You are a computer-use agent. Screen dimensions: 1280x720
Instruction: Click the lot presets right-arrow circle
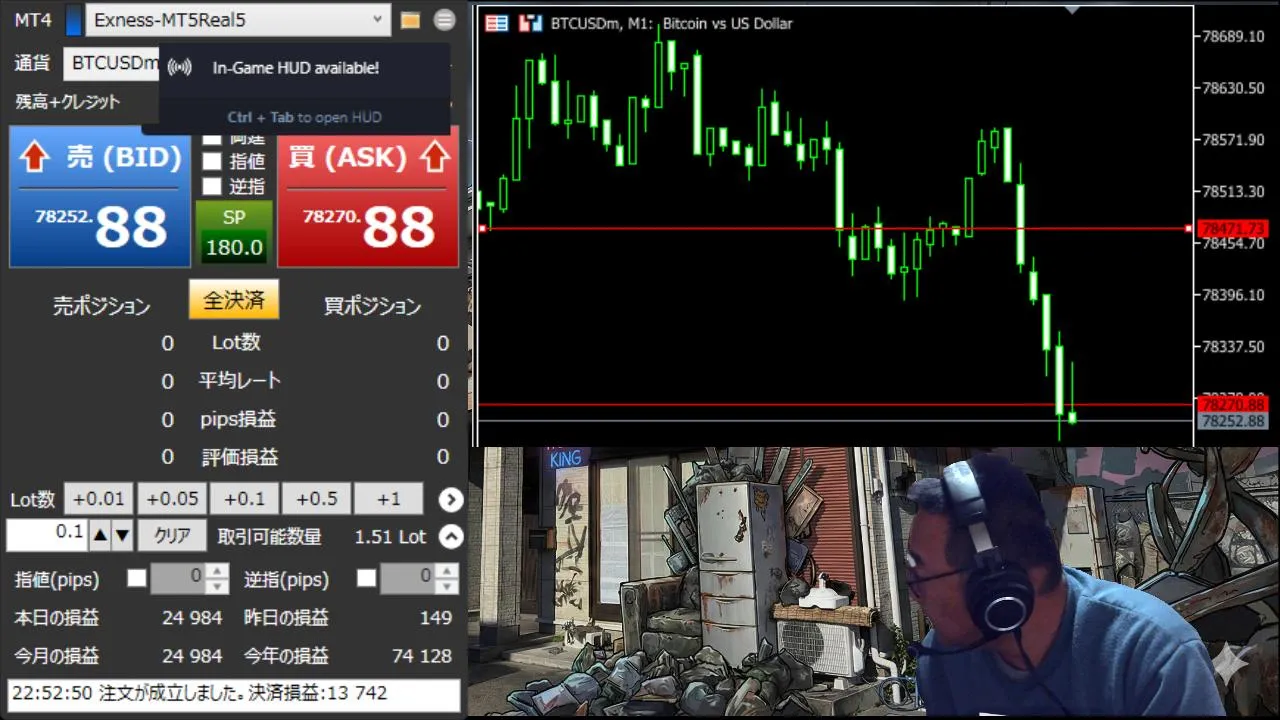point(451,499)
